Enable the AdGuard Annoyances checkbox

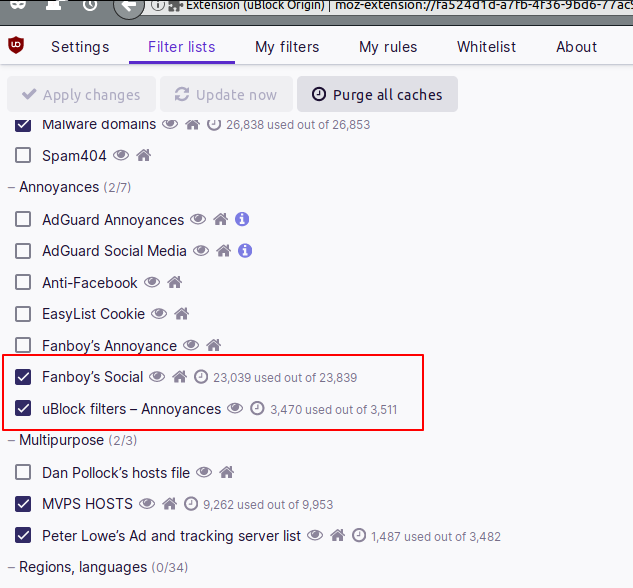(23, 220)
